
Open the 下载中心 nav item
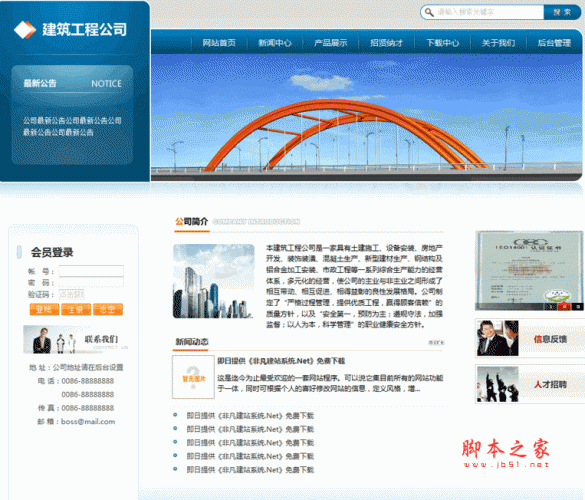tap(442, 43)
